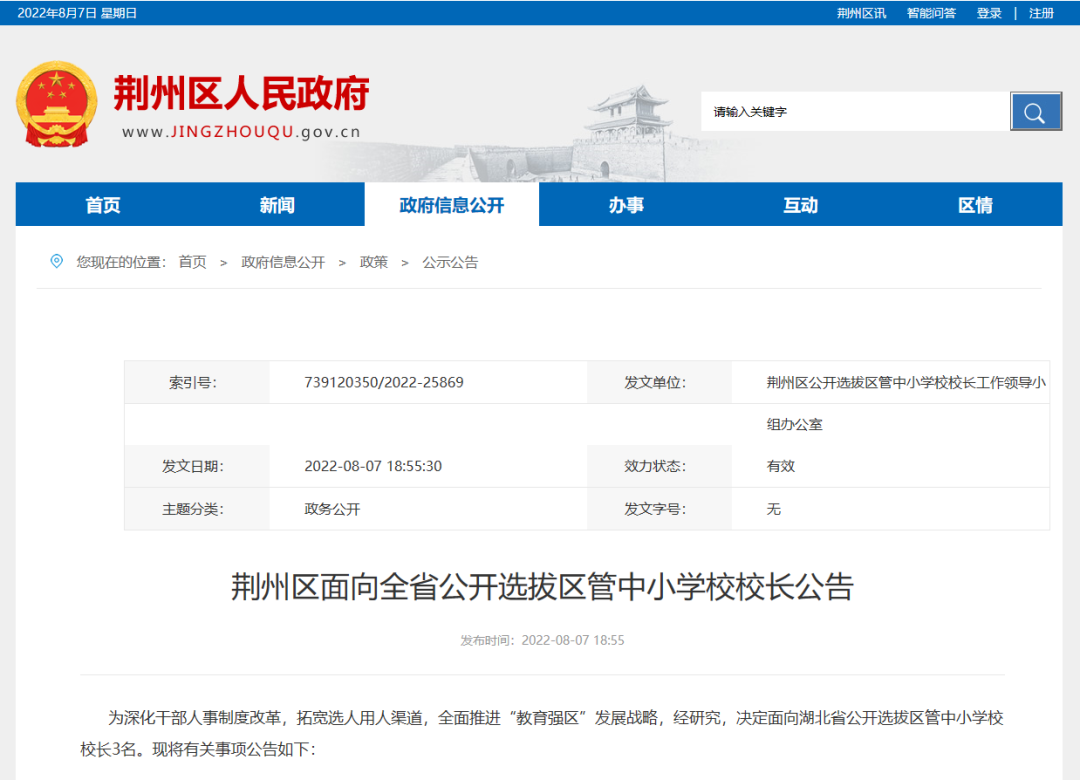Switch to the 互动 navigation tab
The width and height of the screenshot is (1080, 780).
point(800,205)
